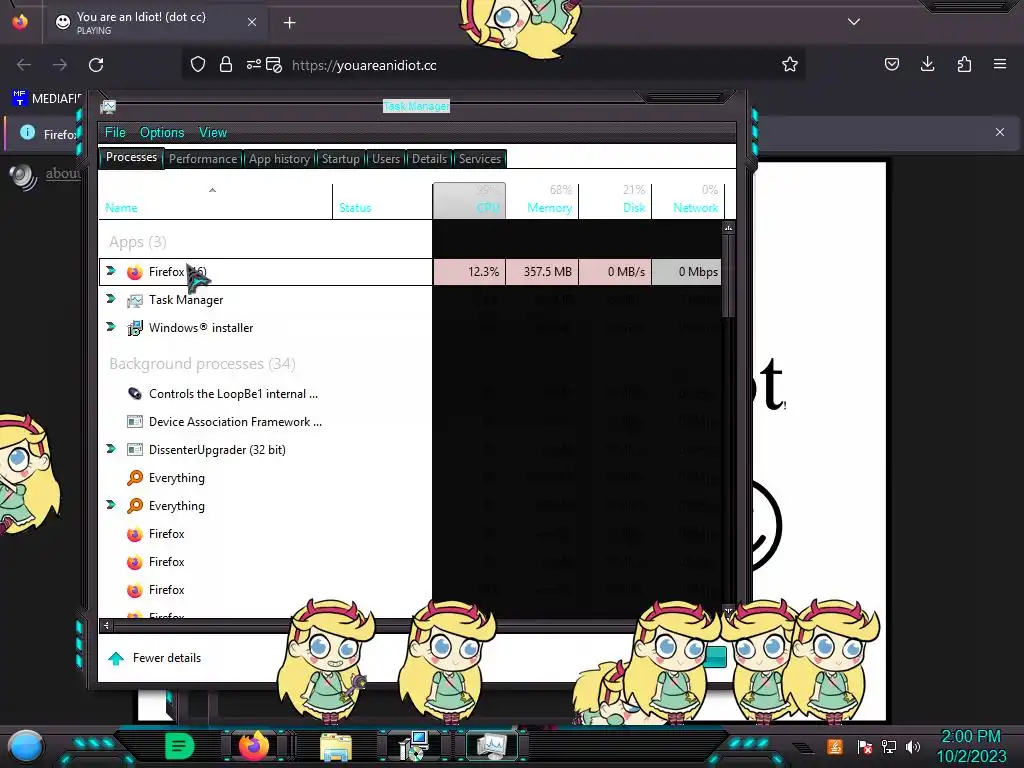1024x768 pixels.
Task: Switch to the App history tab
Action: [x=280, y=159]
